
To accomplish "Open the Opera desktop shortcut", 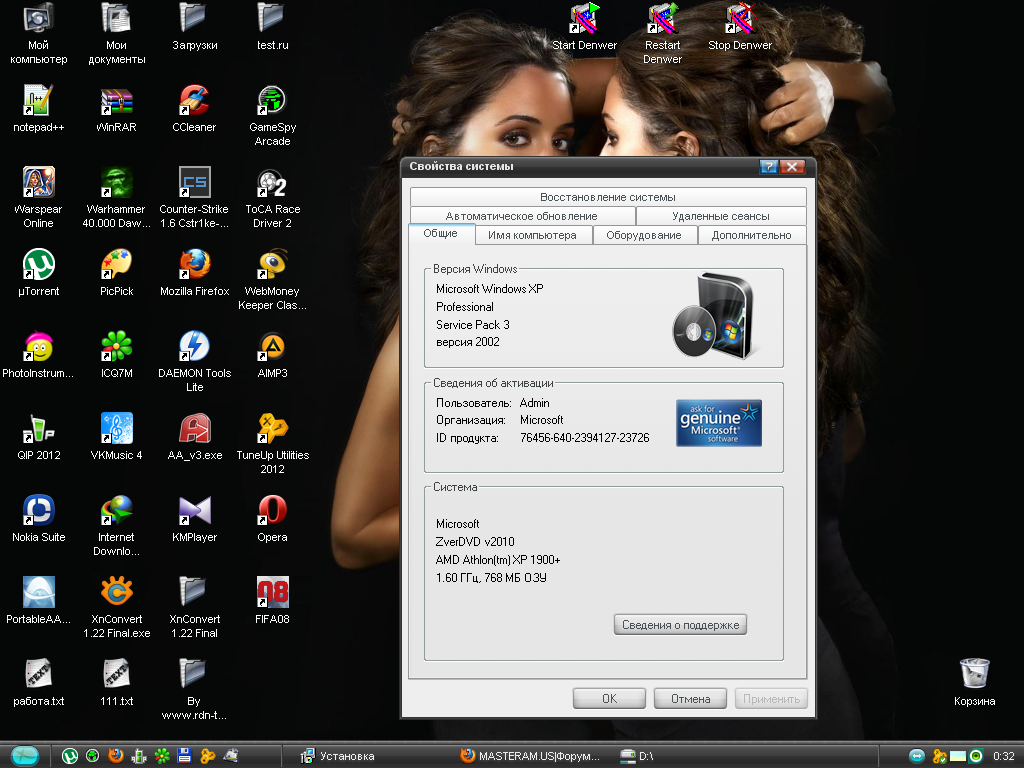I will (x=272, y=519).
